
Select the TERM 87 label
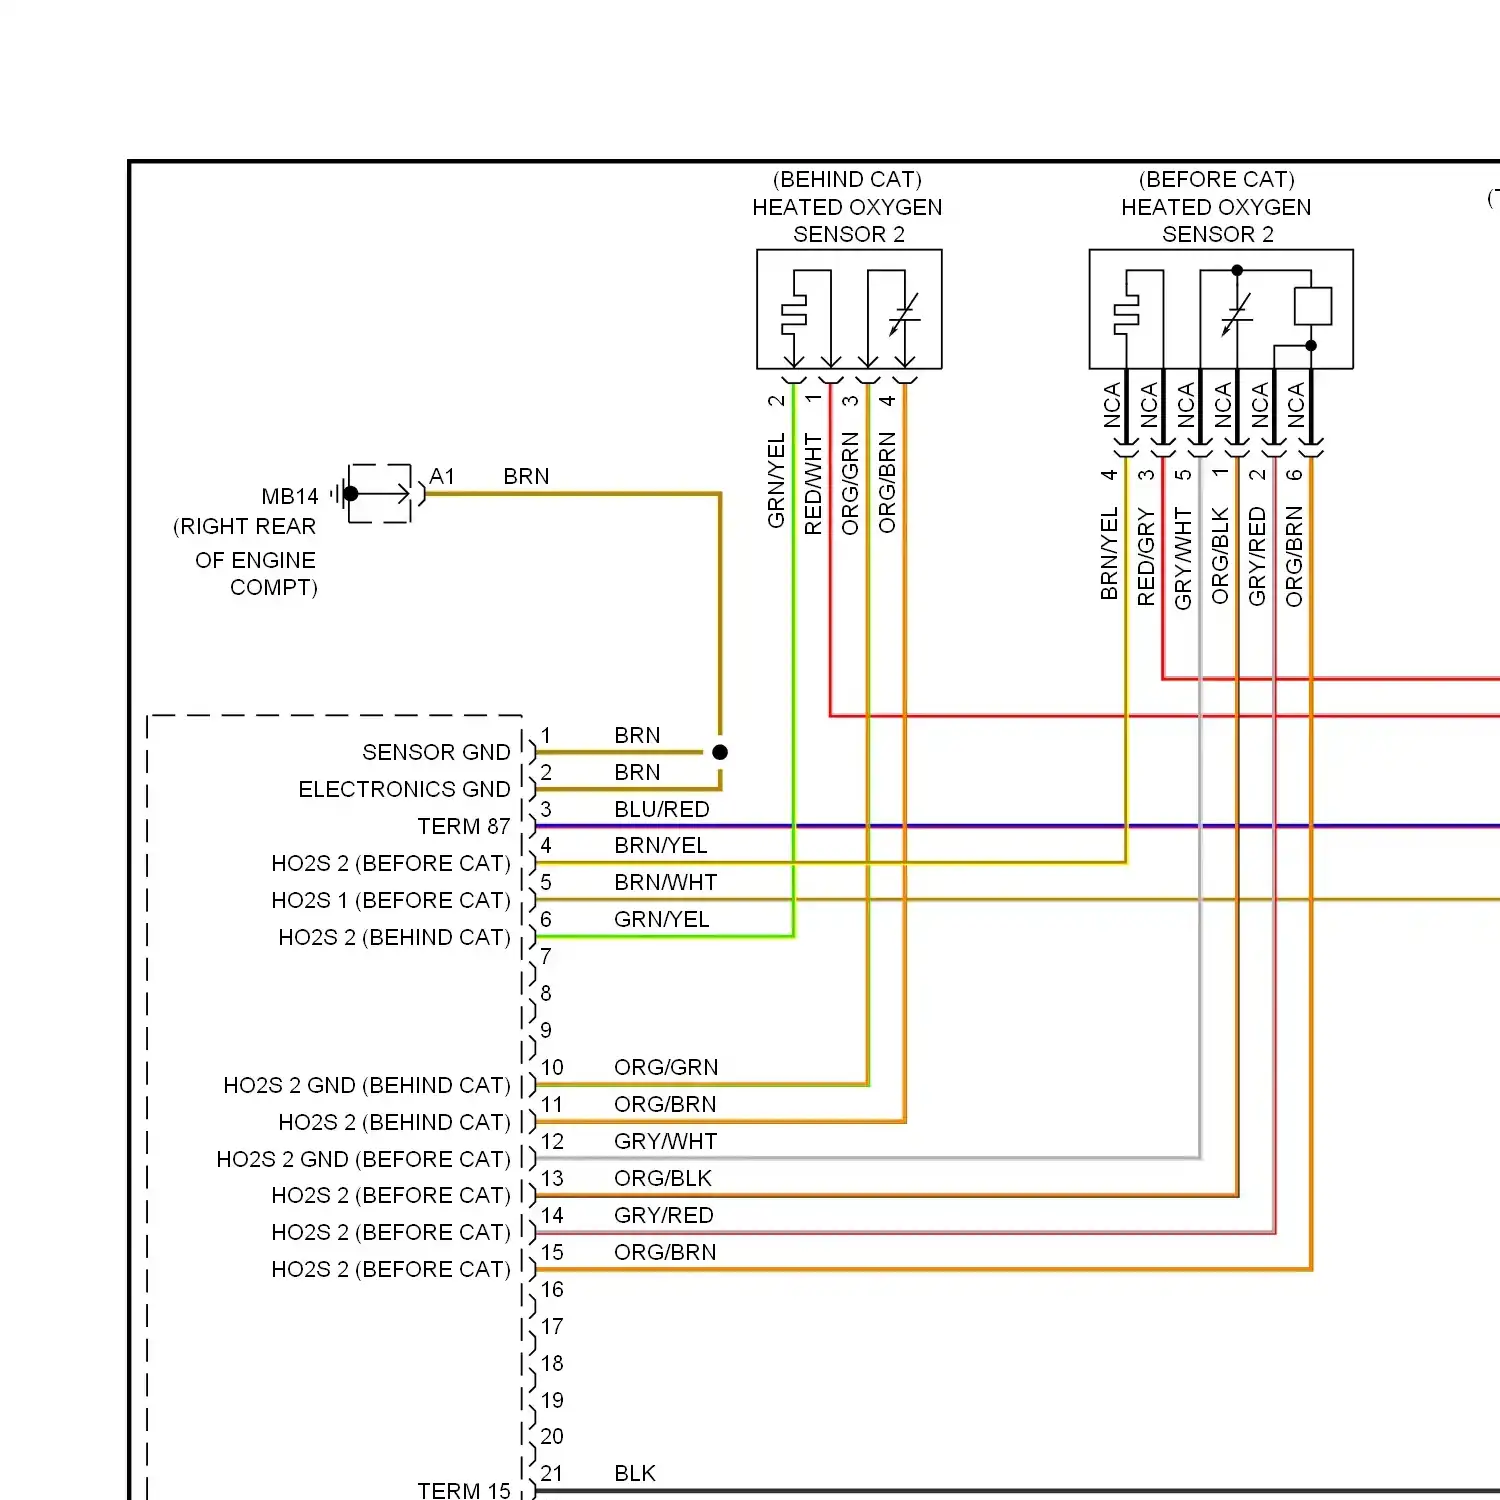[x=464, y=826]
